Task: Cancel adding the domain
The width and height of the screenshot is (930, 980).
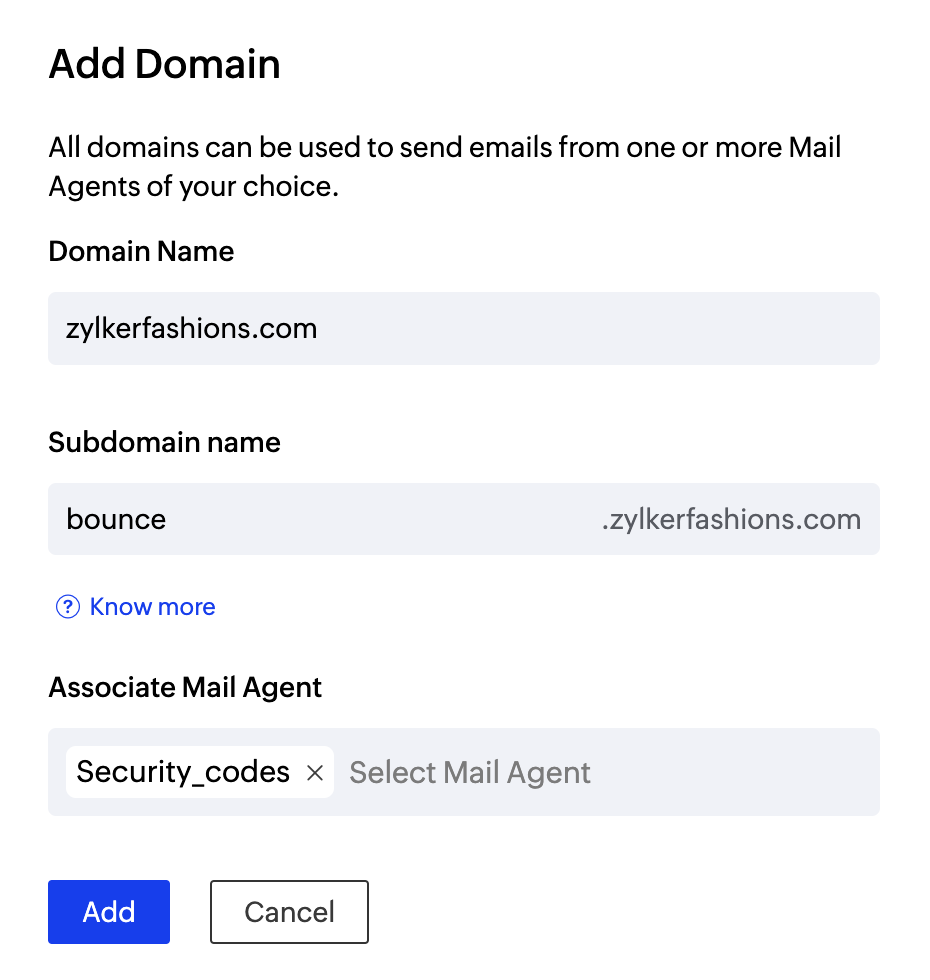Action: tap(289, 912)
